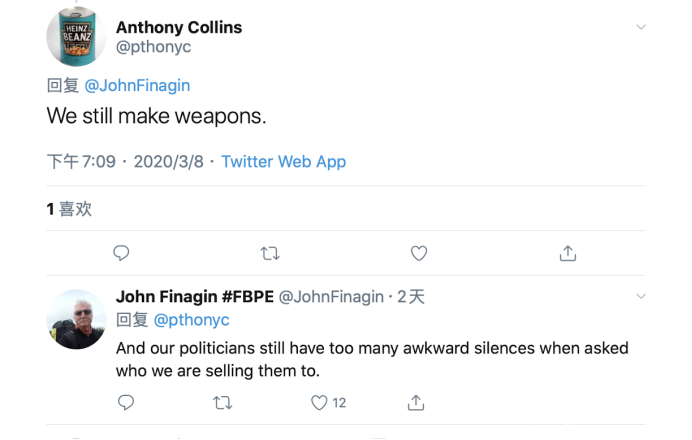Share Anthony Collins' main tweet
This screenshot has width=692, height=440.
pos(568,253)
